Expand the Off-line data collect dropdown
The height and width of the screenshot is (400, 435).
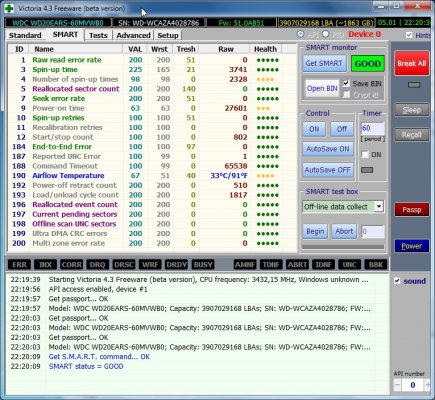click(x=379, y=206)
